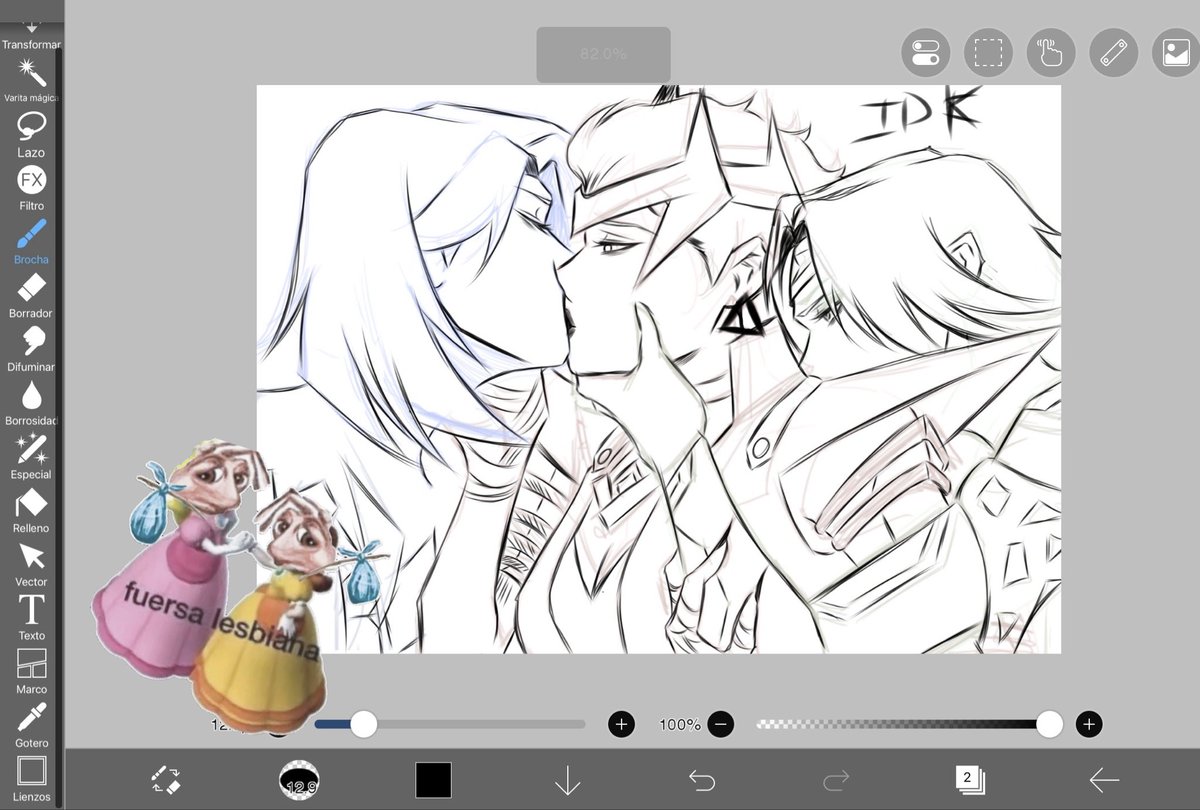Image resolution: width=1200 pixels, height=810 pixels.
Task: Tap the stabilizer hand touch icon
Action: (x=1051, y=52)
